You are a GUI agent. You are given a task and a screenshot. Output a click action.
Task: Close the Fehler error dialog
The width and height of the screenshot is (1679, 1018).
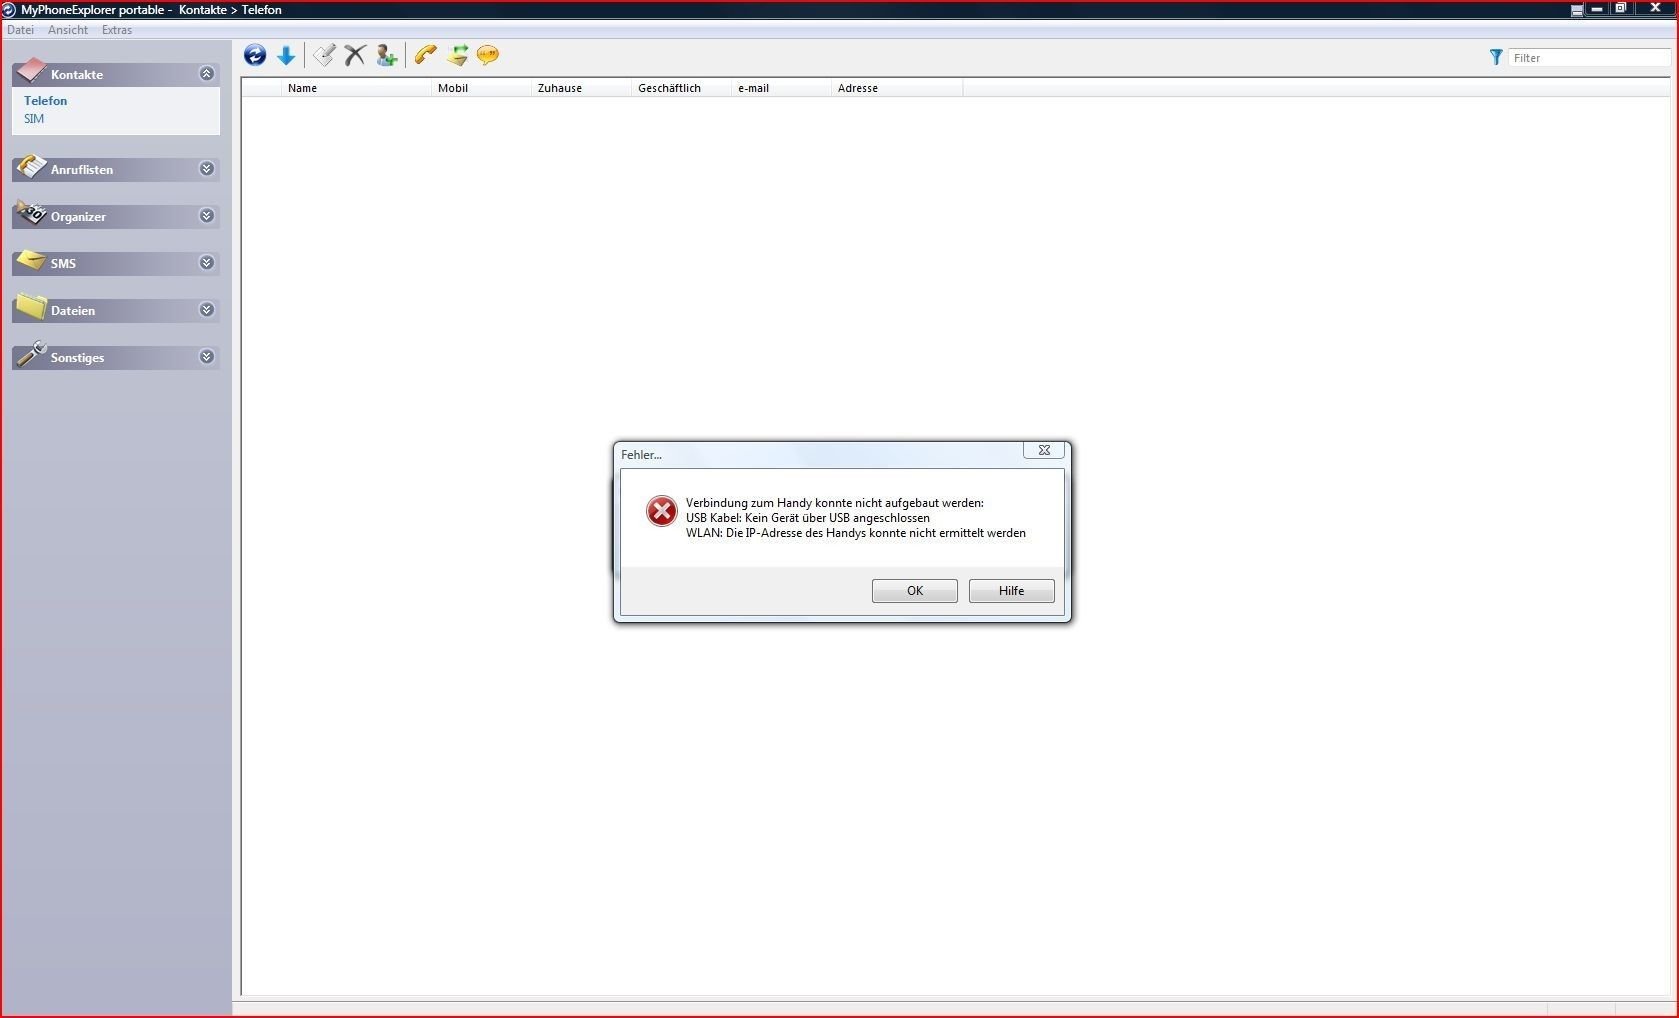(1044, 451)
